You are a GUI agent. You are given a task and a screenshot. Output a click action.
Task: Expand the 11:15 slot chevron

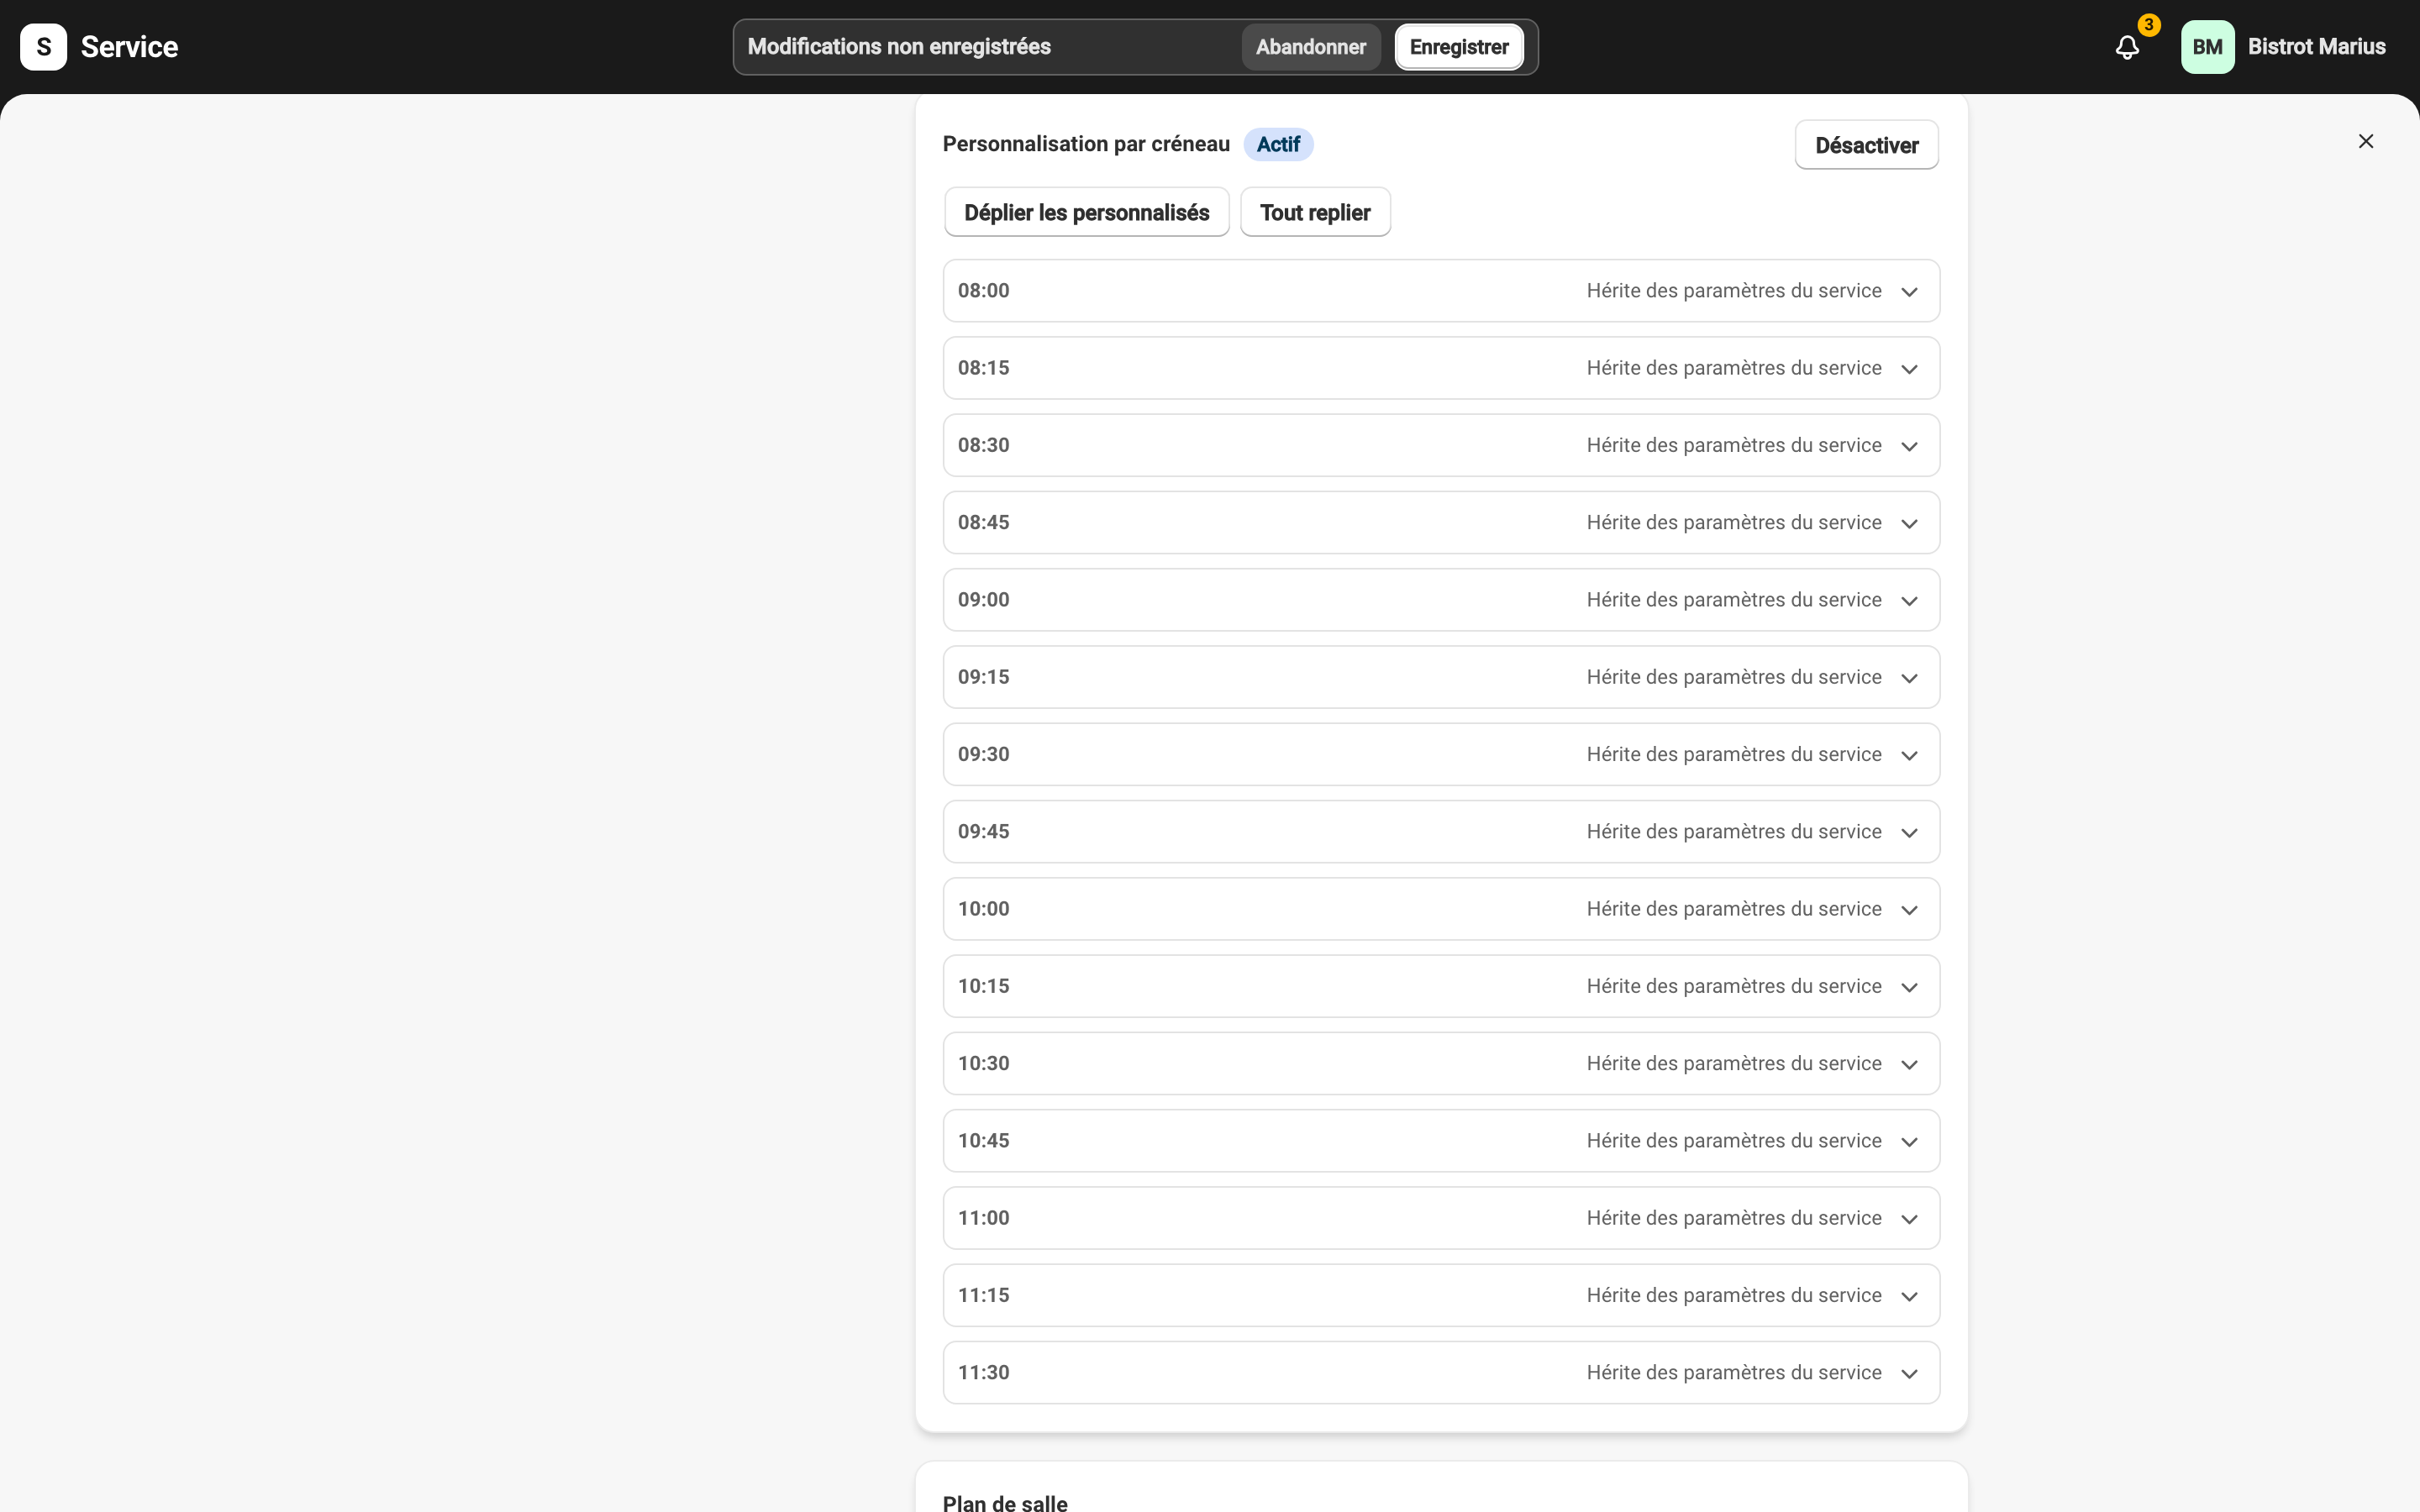tap(1908, 1296)
